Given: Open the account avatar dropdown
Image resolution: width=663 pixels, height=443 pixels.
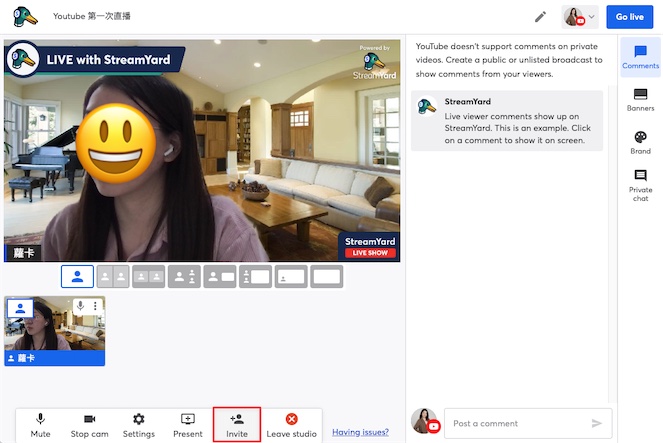Looking at the screenshot, I should [x=580, y=17].
